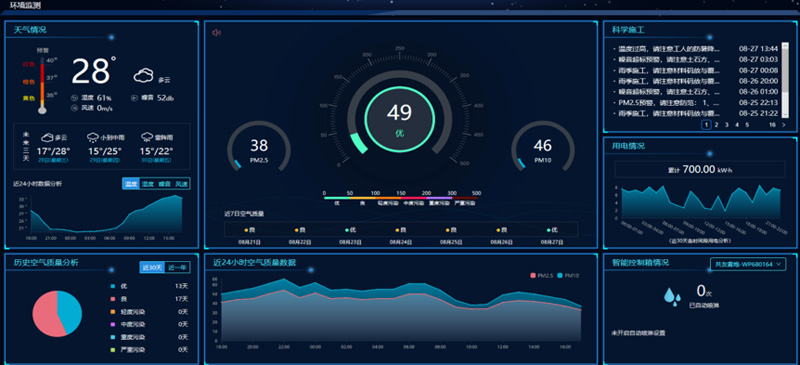This screenshot has width=800, height=365.
Task: Switch history analysis to the 近一年 tab
Action: [177, 267]
